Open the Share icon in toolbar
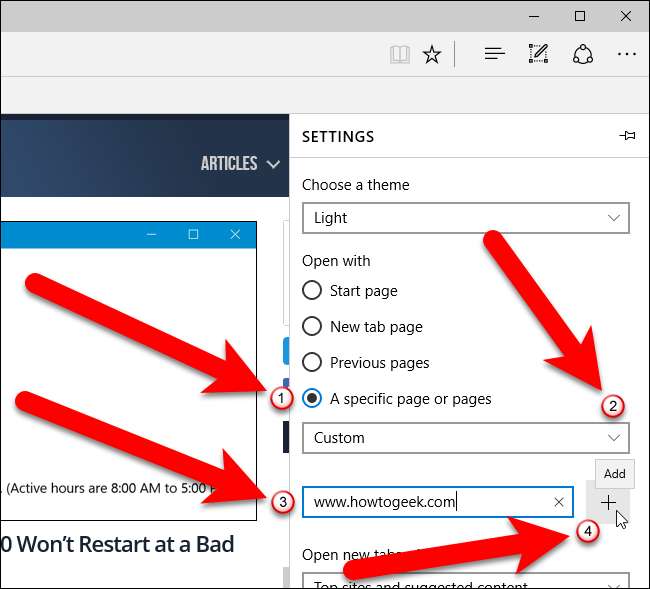Image resolution: width=650 pixels, height=589 pixels. coord(582,54)
